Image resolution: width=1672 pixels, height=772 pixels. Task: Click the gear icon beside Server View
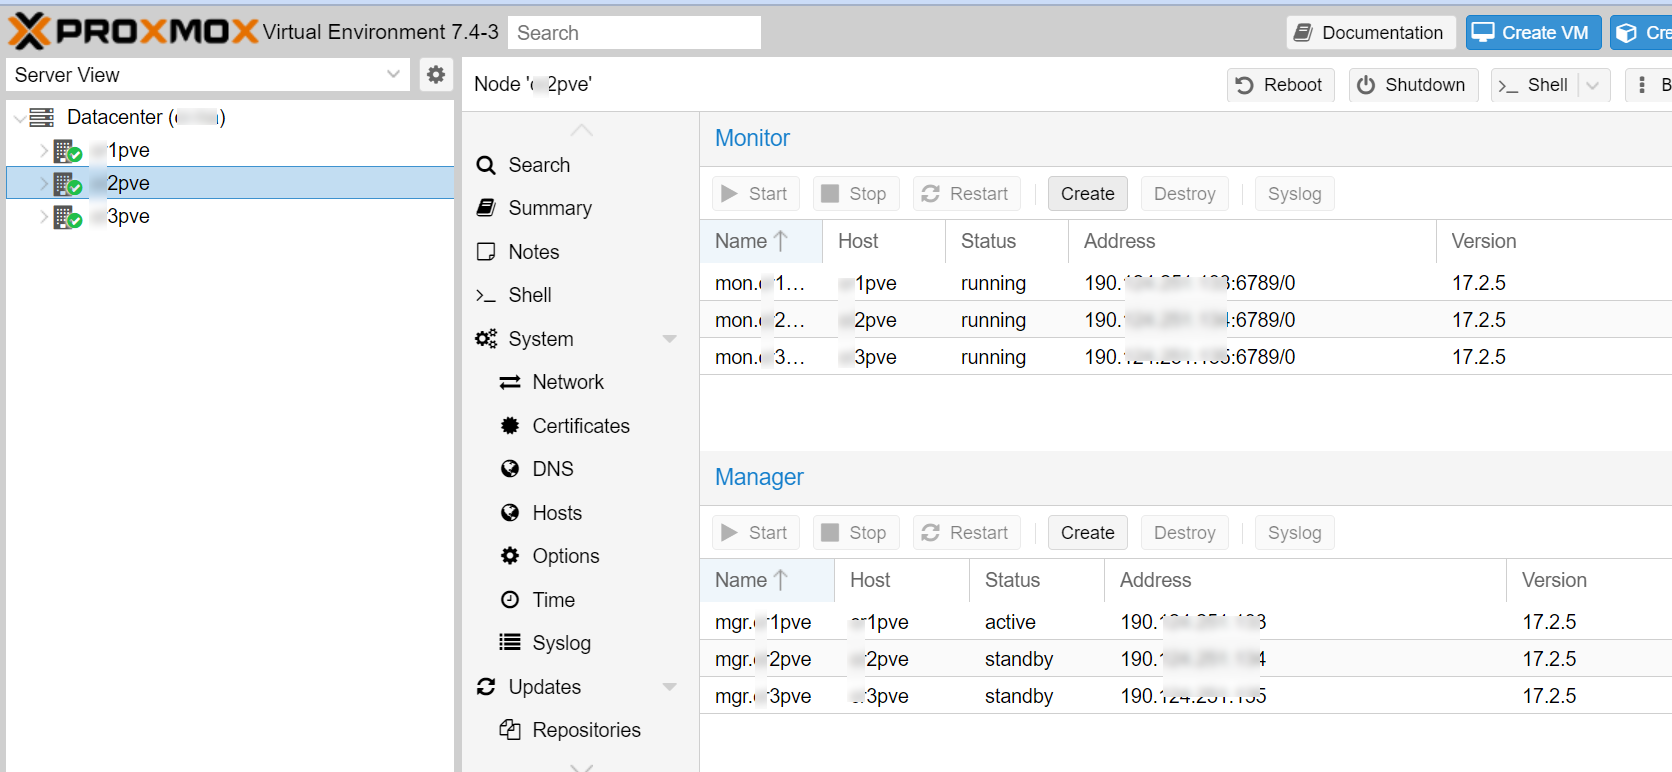pos(436,75)
